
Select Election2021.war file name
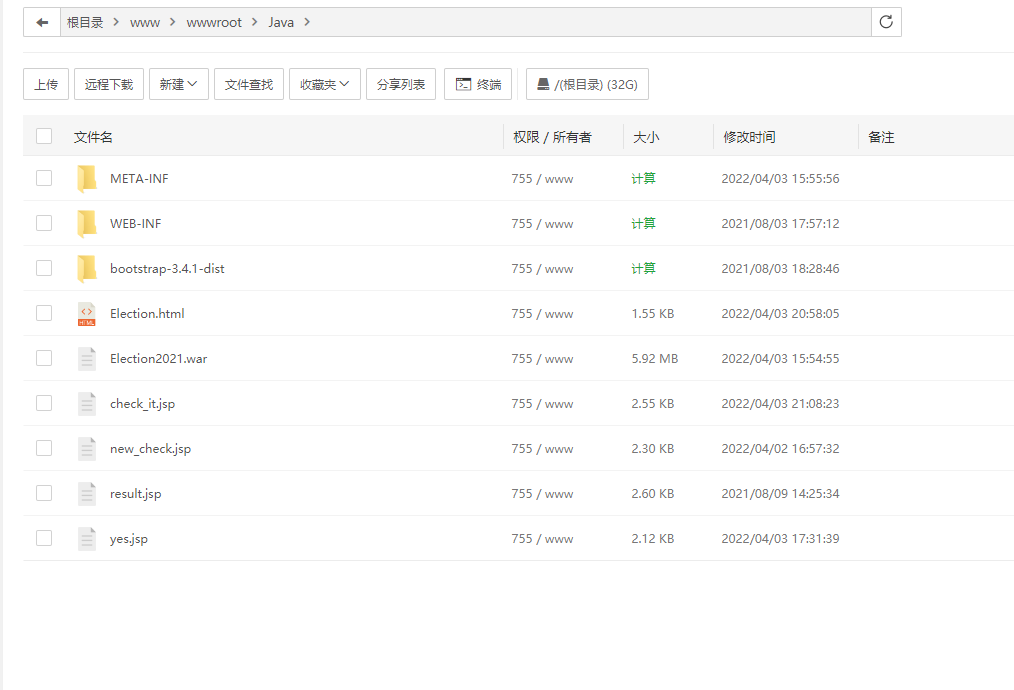158,359
